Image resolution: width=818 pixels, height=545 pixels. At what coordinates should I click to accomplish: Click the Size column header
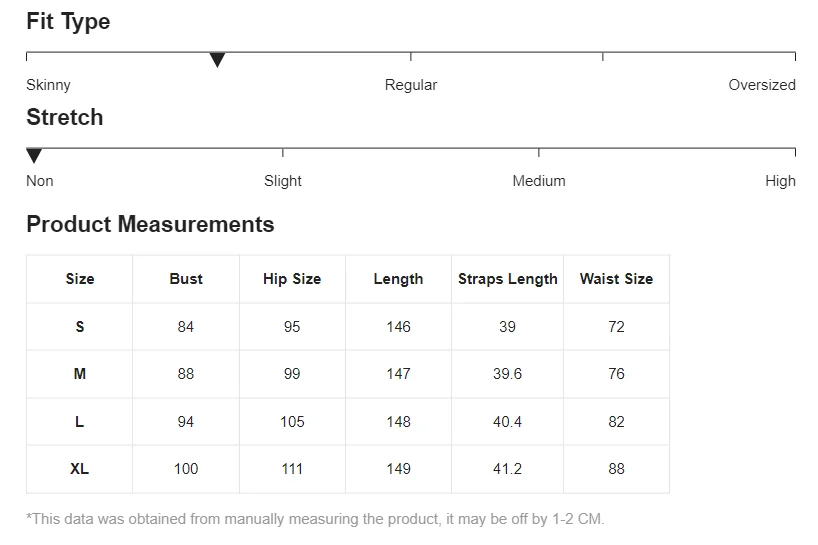tap(80, 279)
